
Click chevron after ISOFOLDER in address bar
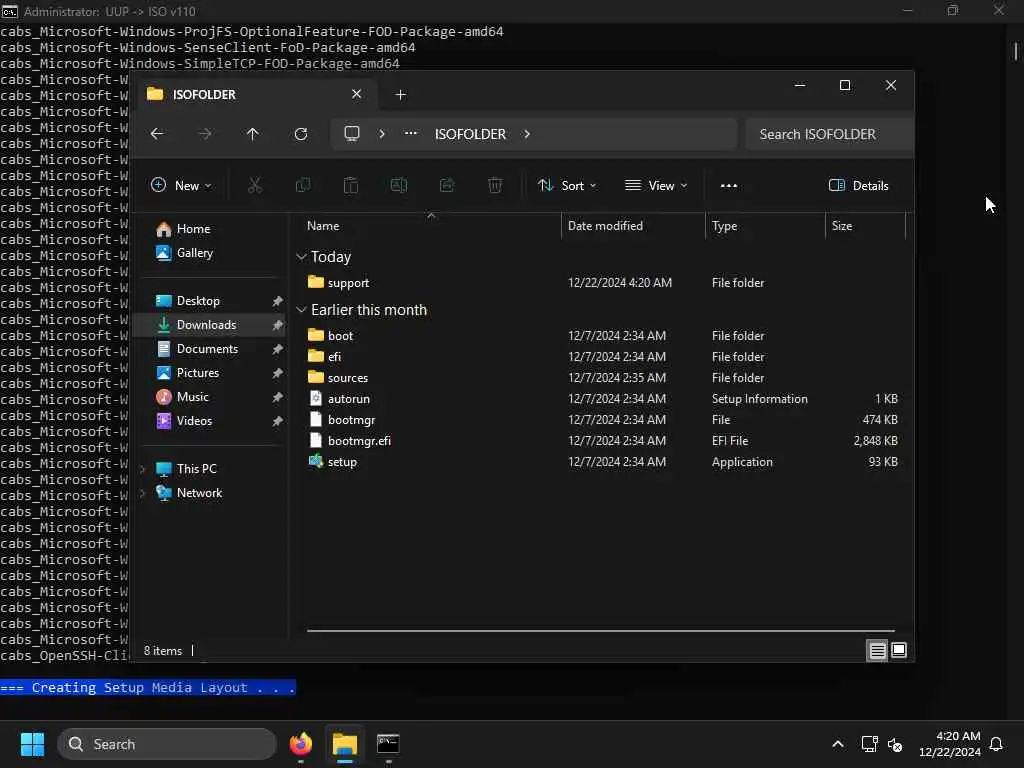pyautogui.click(x=526, y=134)
